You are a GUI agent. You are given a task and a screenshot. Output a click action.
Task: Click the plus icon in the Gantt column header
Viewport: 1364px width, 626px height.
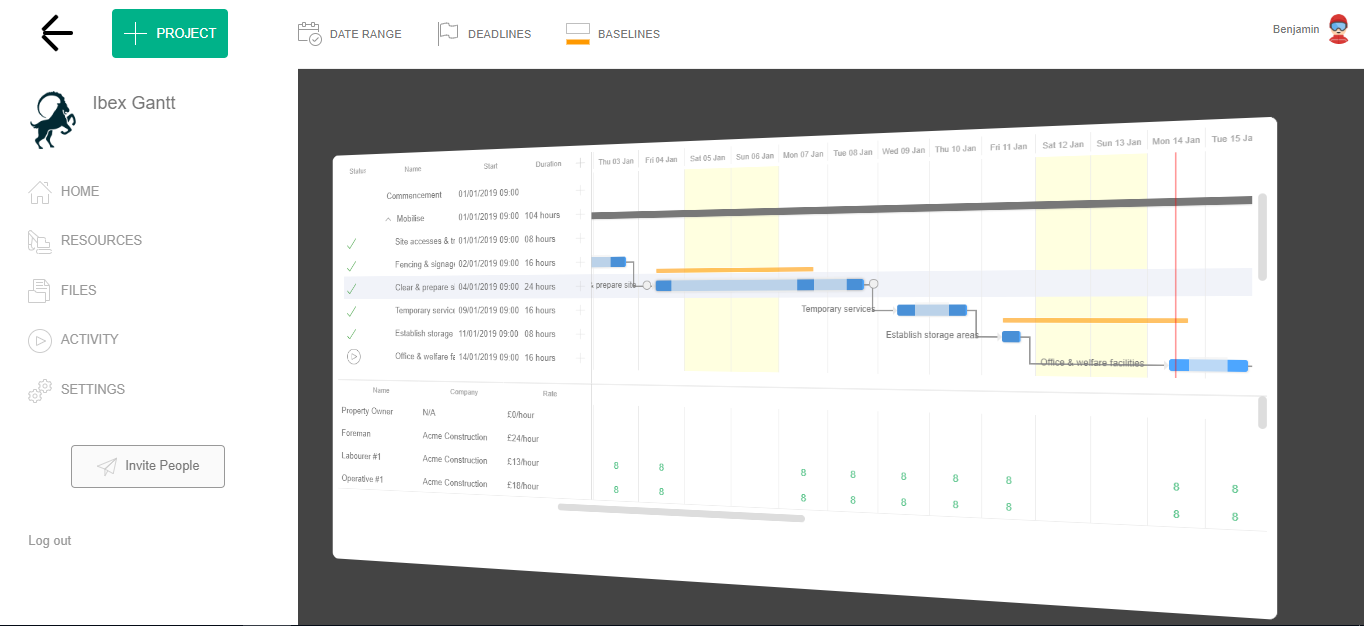pos(579,164)
